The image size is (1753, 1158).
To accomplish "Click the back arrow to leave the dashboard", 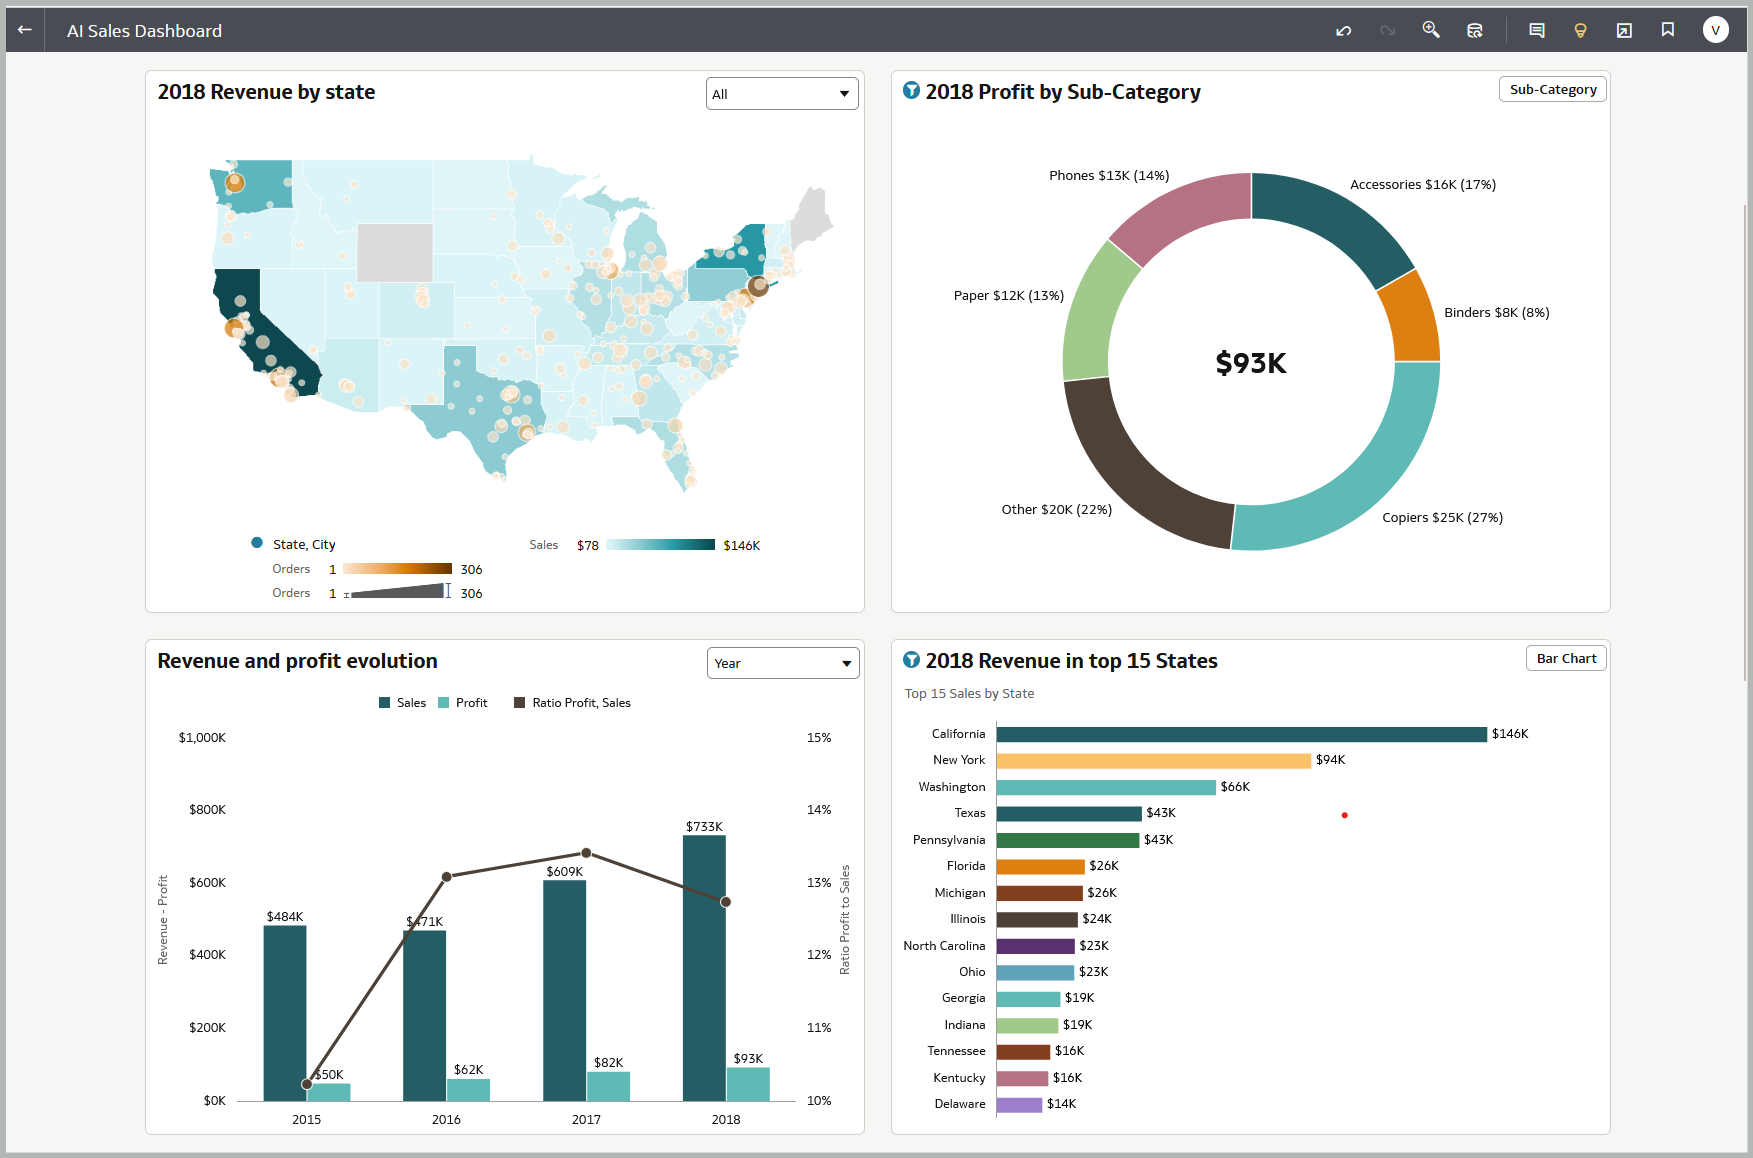I will [x=23, y=29].
